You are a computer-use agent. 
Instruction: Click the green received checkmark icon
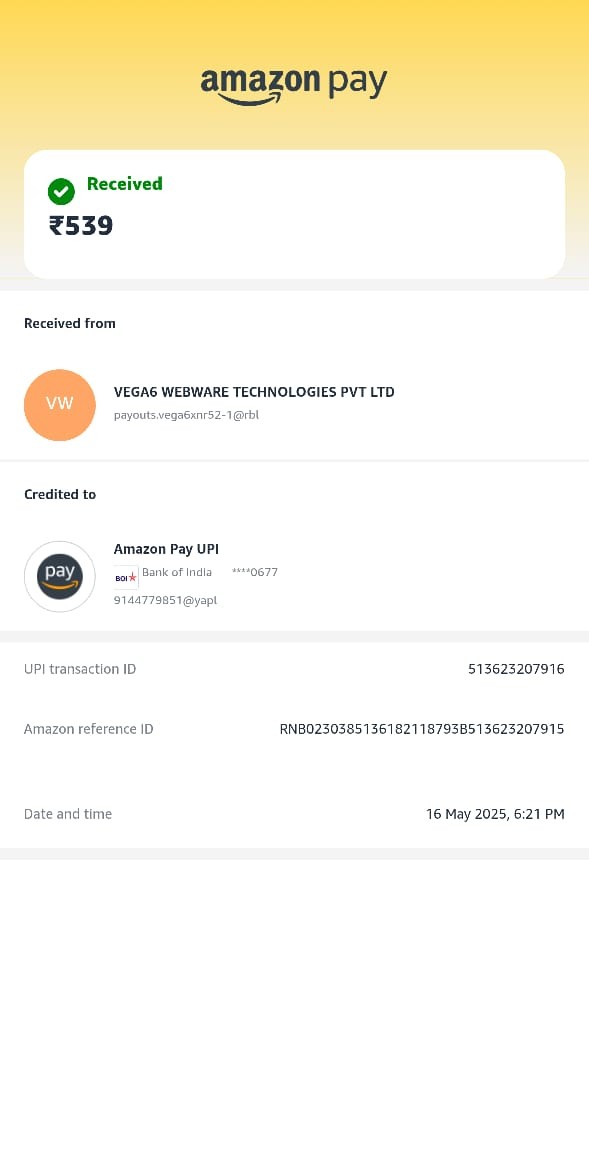(x=61, y=192)
